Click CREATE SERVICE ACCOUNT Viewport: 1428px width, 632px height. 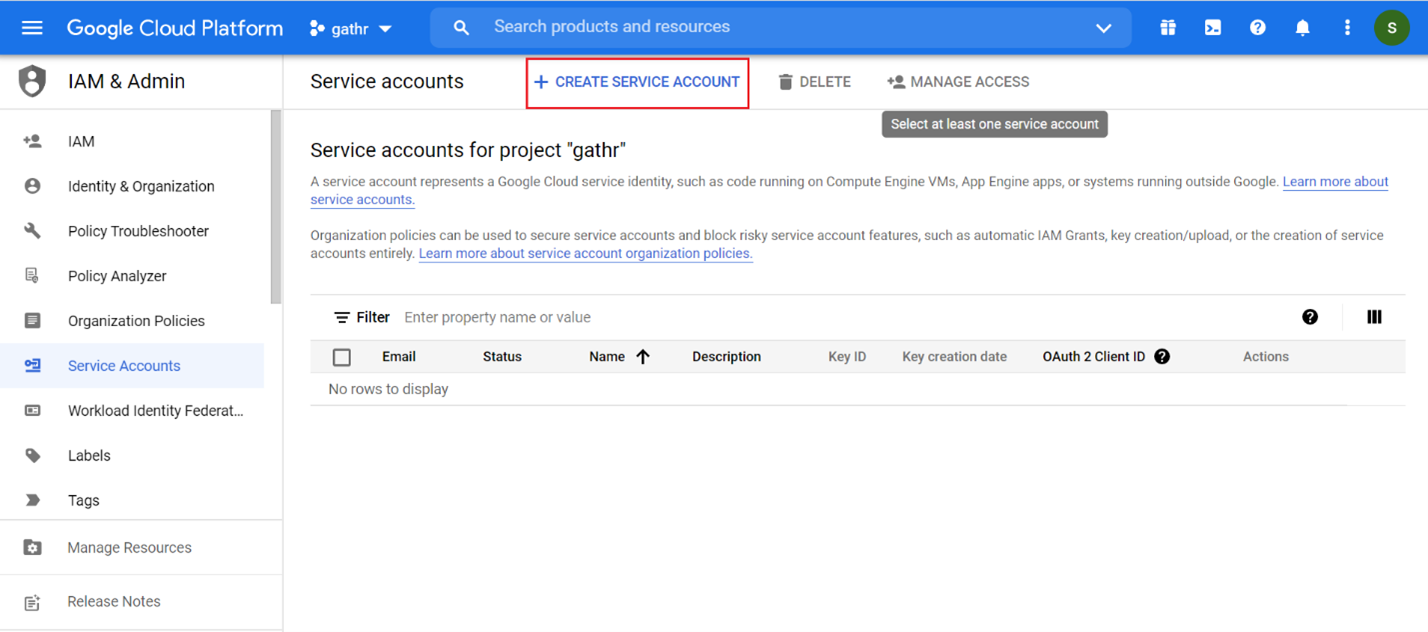point(637,81)
